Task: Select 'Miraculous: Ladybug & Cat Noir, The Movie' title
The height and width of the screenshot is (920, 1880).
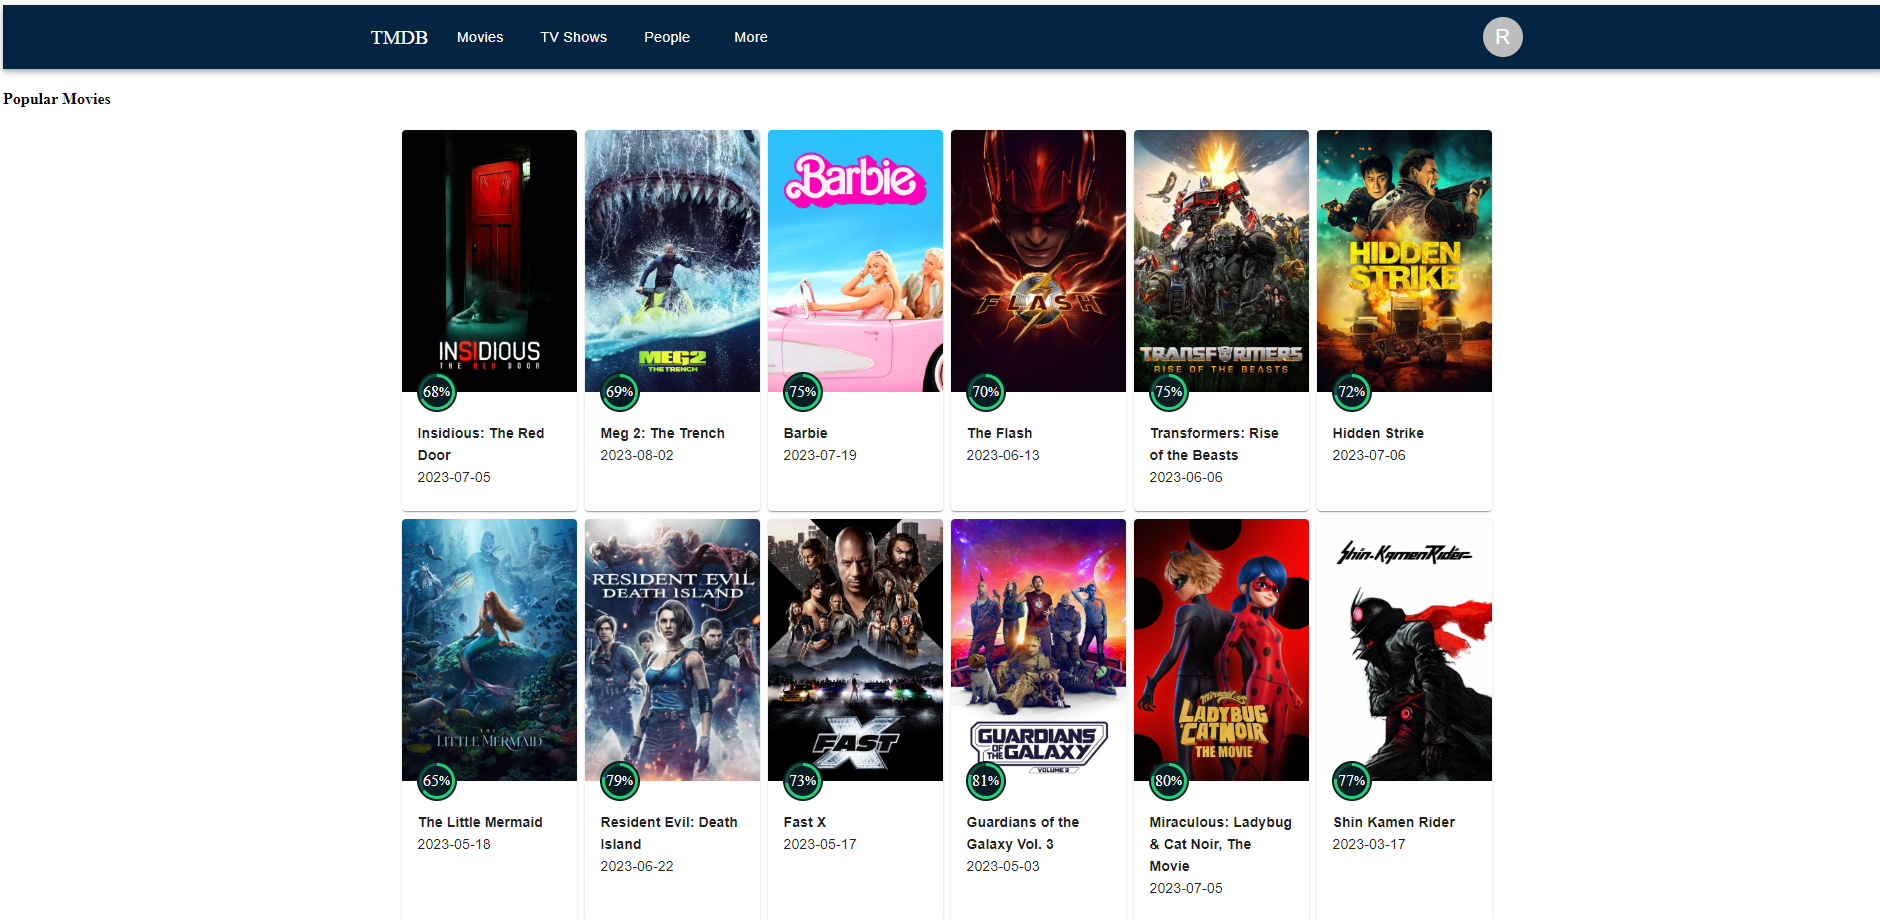Action: (1220, 844)
